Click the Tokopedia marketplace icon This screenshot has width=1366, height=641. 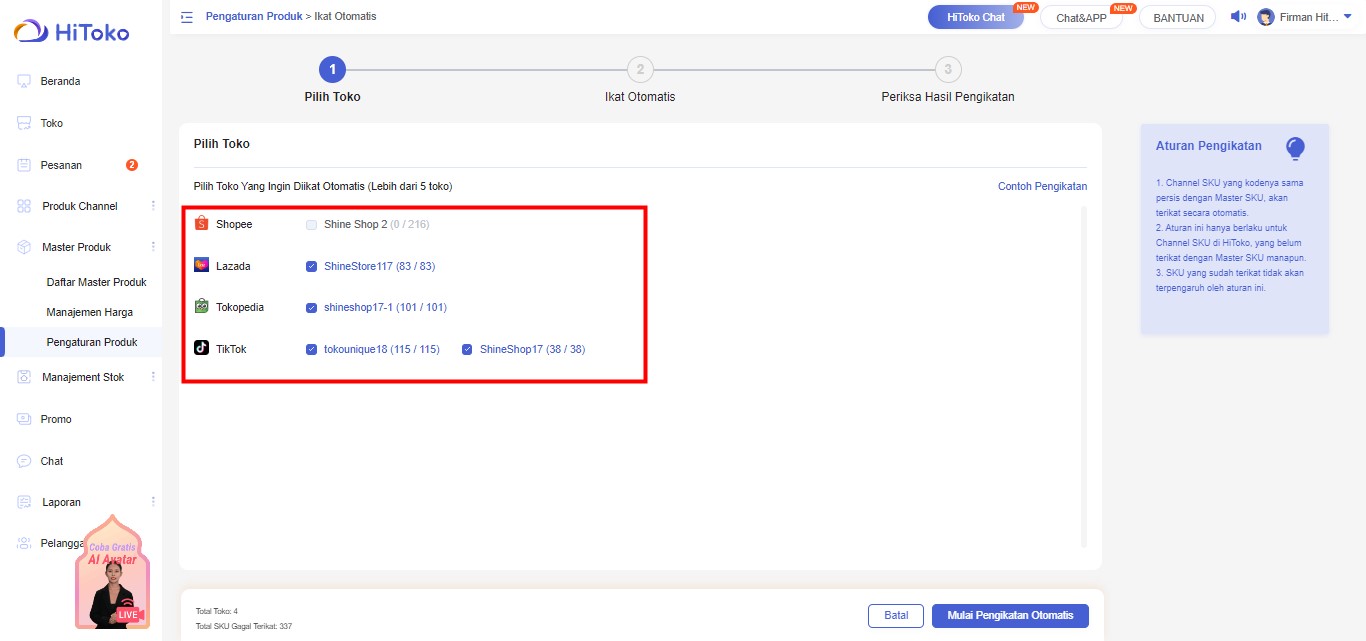click(x=202, y=307)
